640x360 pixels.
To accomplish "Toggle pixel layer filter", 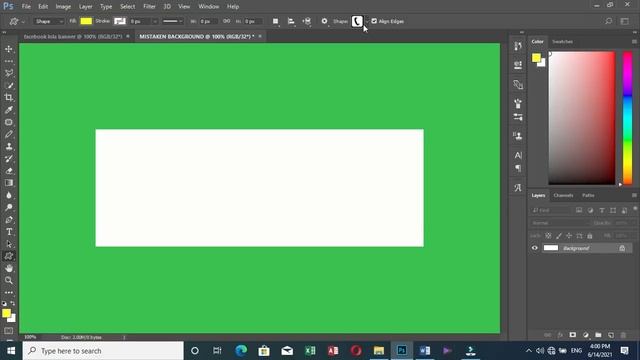I will 579,210.
